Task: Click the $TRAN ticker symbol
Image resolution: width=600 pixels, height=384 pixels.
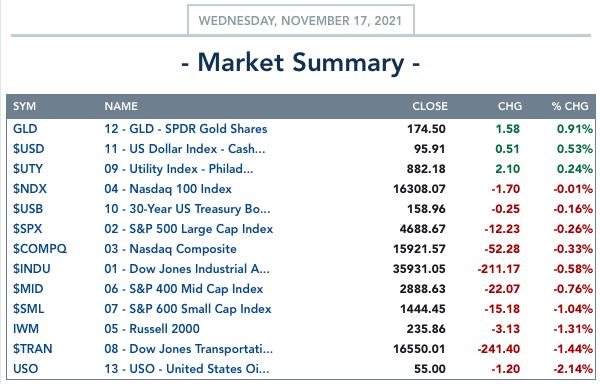Action: click(x=33, y=348)
